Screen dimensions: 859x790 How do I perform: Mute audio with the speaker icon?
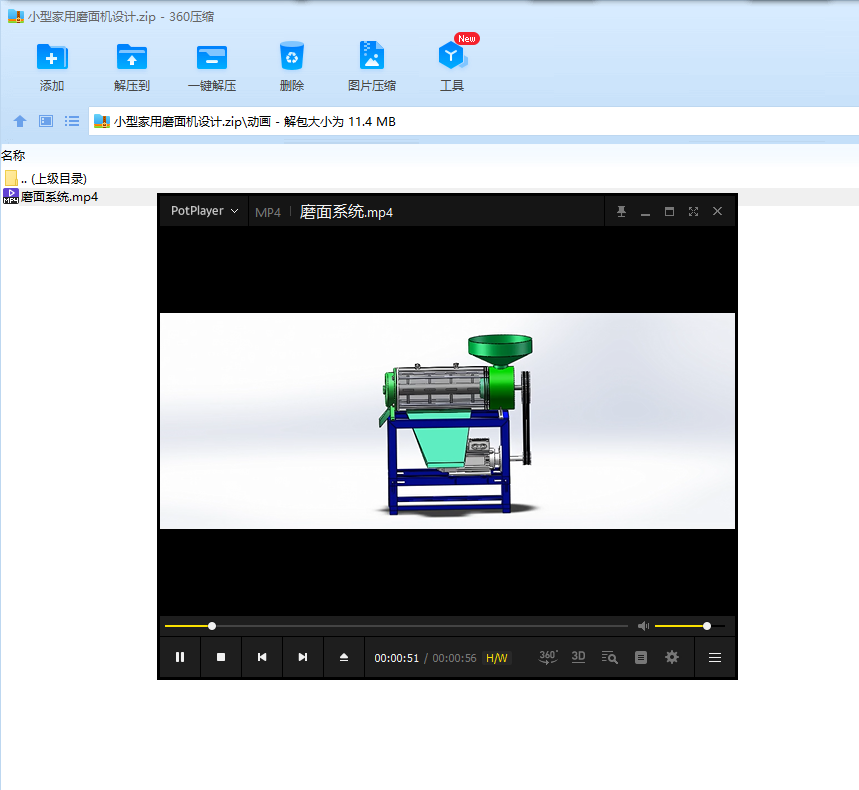pyautogui.click(x=643, y=626)
